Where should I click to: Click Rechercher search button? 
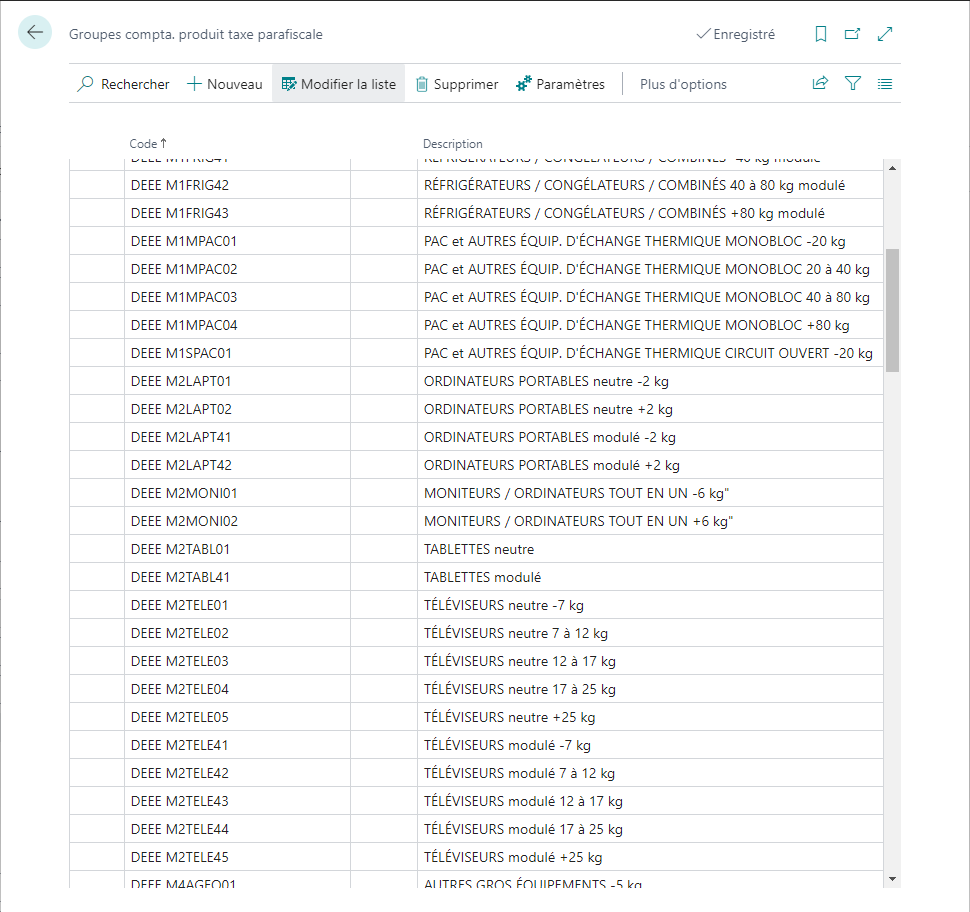click(123, 84)
